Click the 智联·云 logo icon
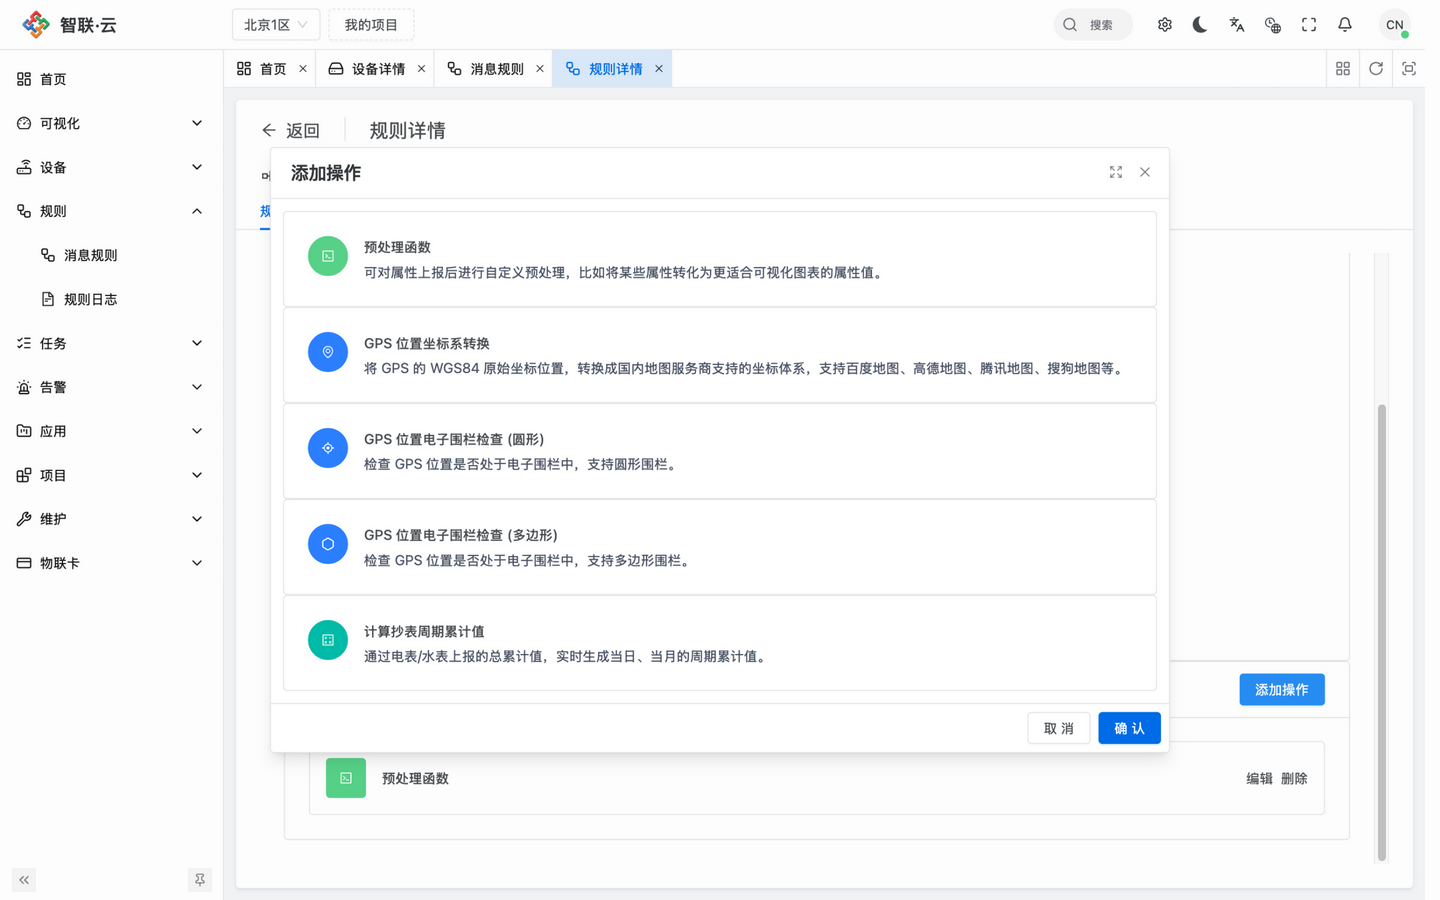 (36, 24)
